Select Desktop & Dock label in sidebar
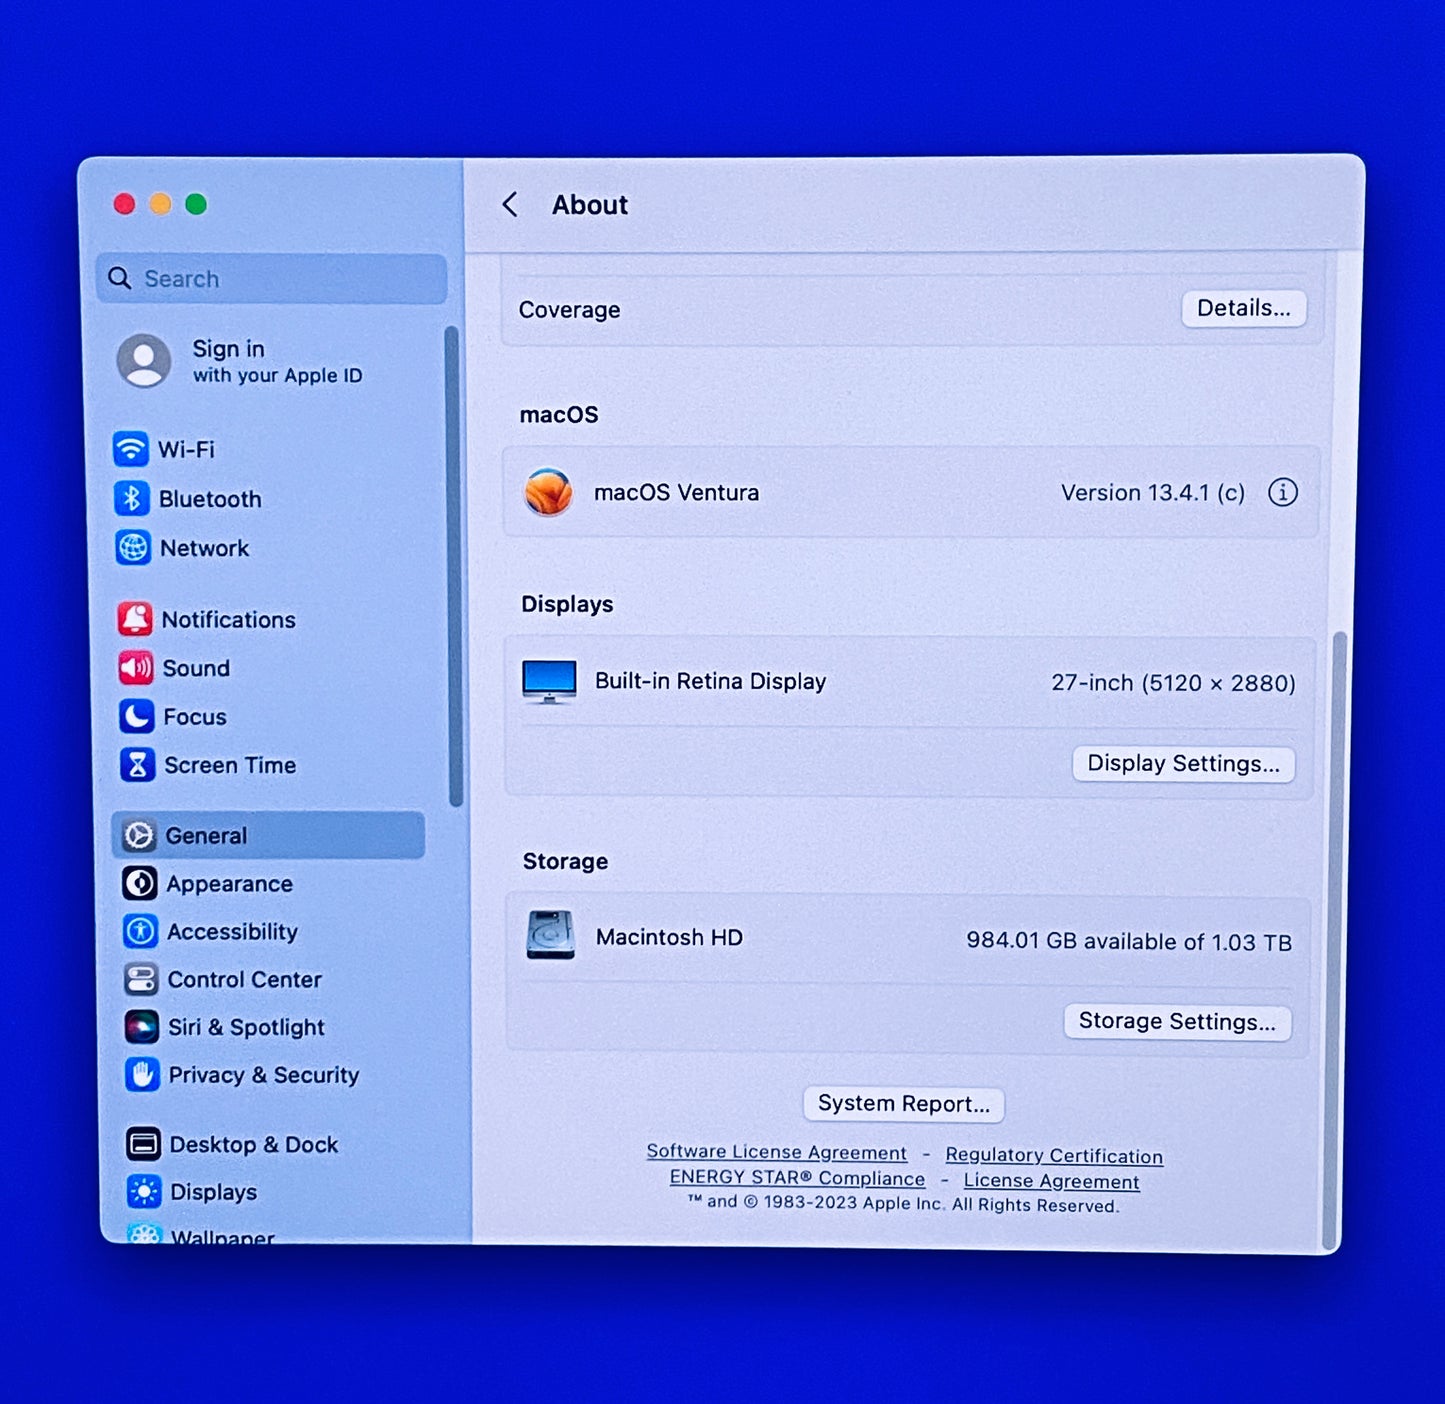This screenshot has width=1445, height=1404. pyautogui.click(x=254, y=1144)
